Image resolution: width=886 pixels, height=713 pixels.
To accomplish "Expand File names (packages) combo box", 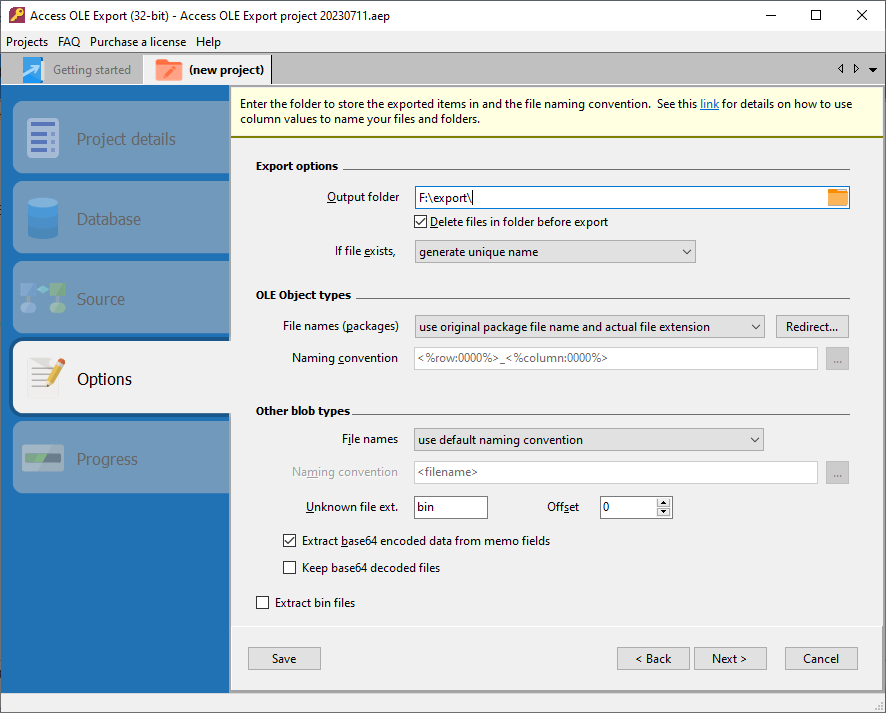I will (x=589, y=327).
